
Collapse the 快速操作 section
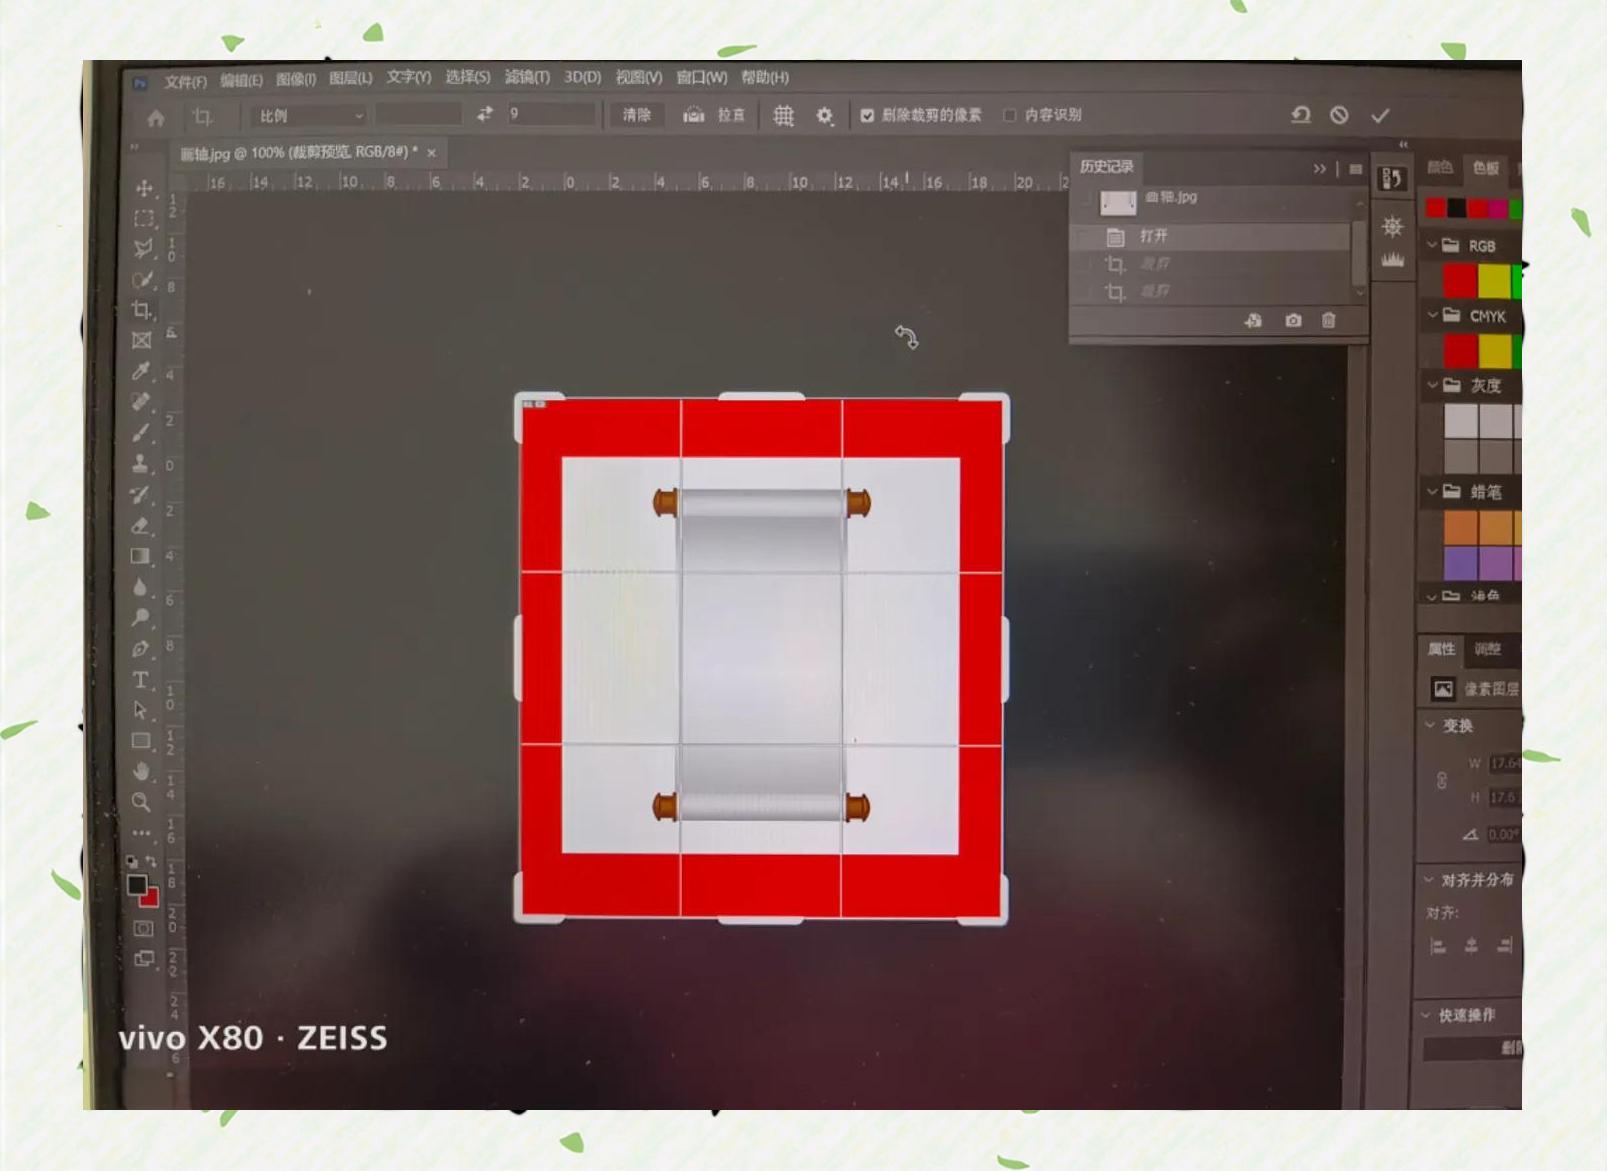tap(1426, 1014)
